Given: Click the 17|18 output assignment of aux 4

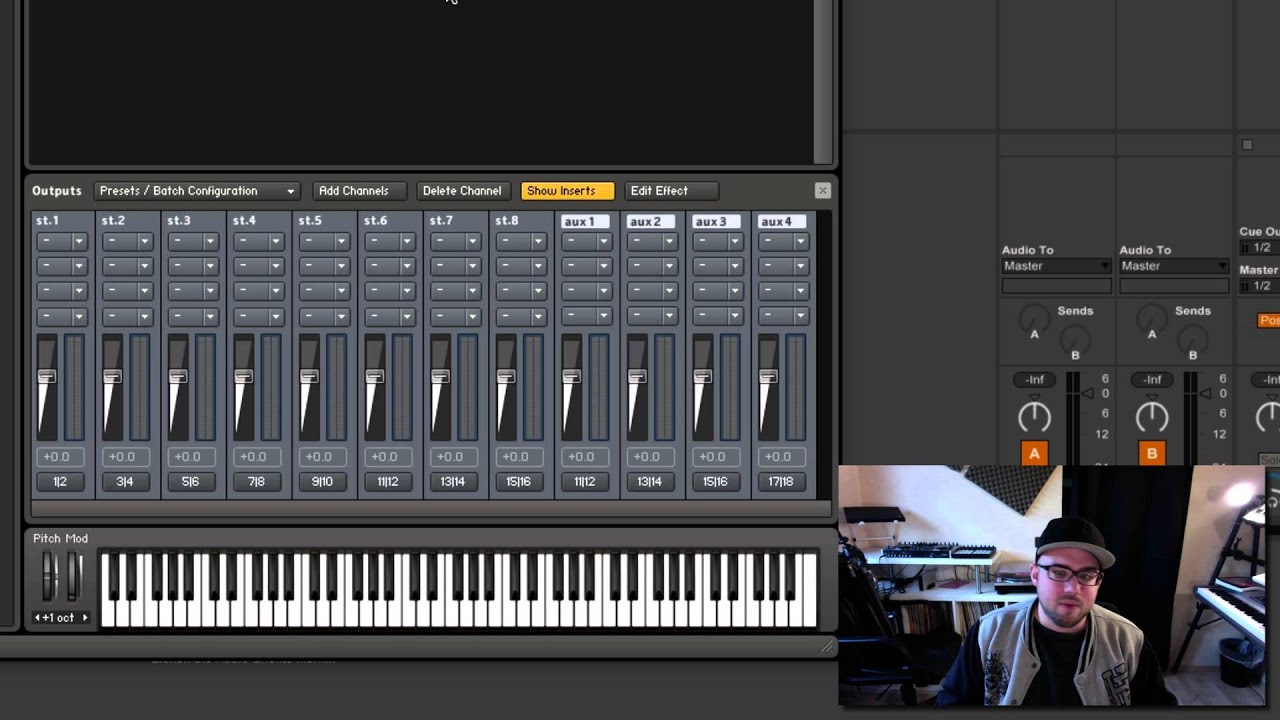Looking at the screenshot, I should pyautogui.click(x=781, y=482).
